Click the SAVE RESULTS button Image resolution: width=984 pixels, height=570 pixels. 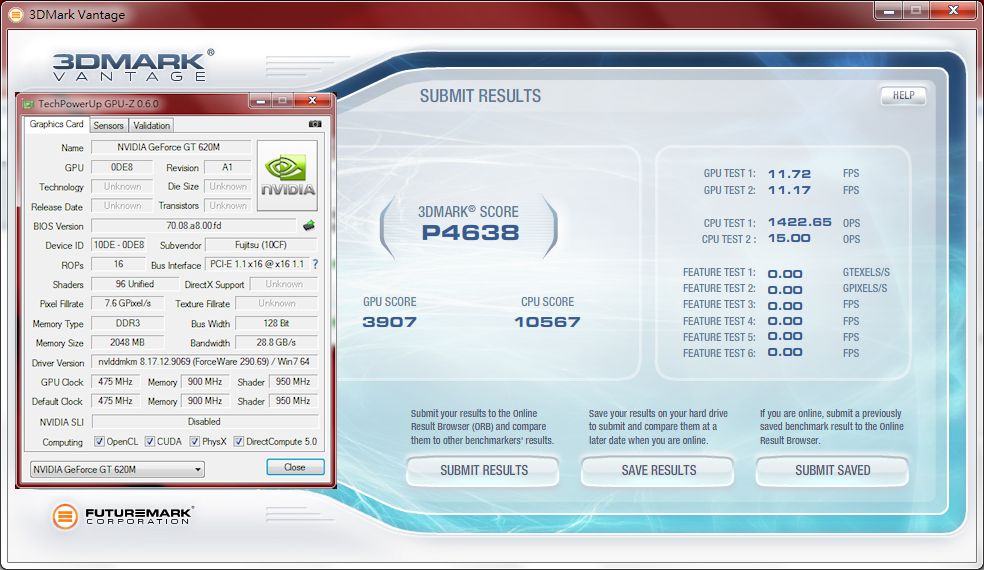click(658, 470)
